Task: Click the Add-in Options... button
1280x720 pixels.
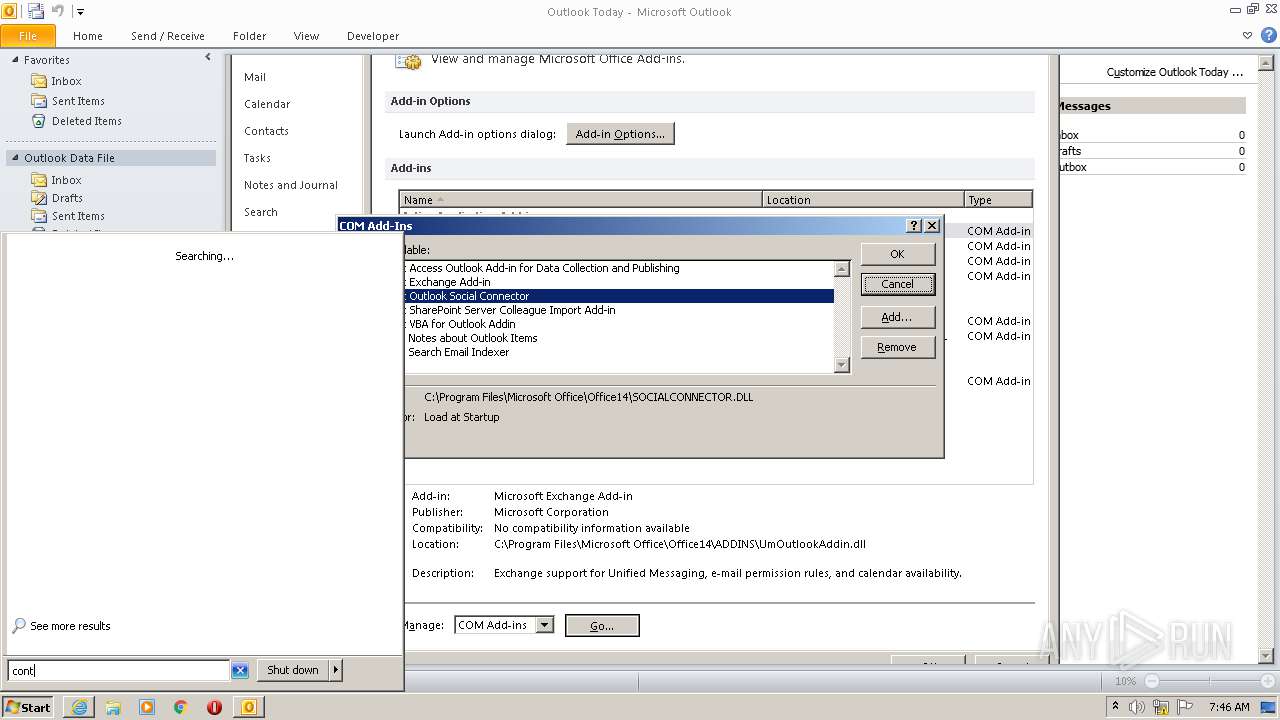Action: [x=620, y=134]
